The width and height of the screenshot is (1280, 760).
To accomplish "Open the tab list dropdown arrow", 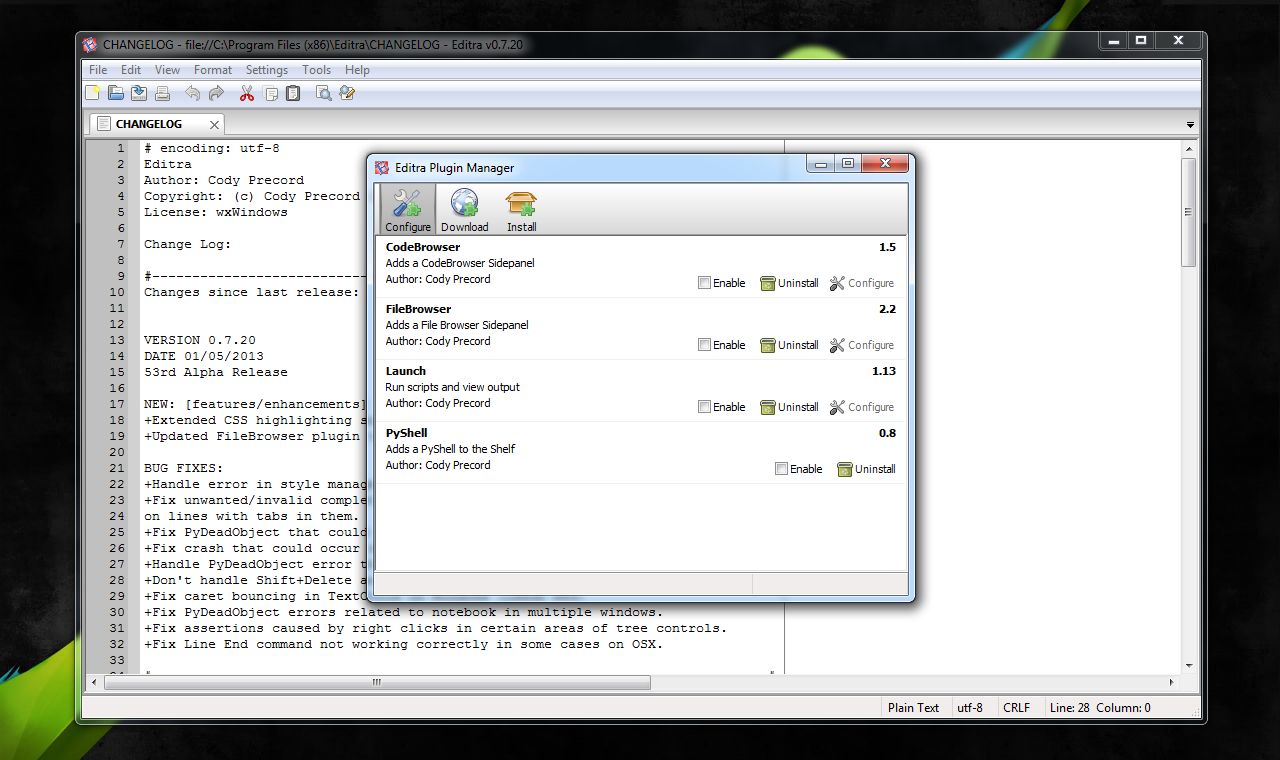I will tap(1190, 125).
